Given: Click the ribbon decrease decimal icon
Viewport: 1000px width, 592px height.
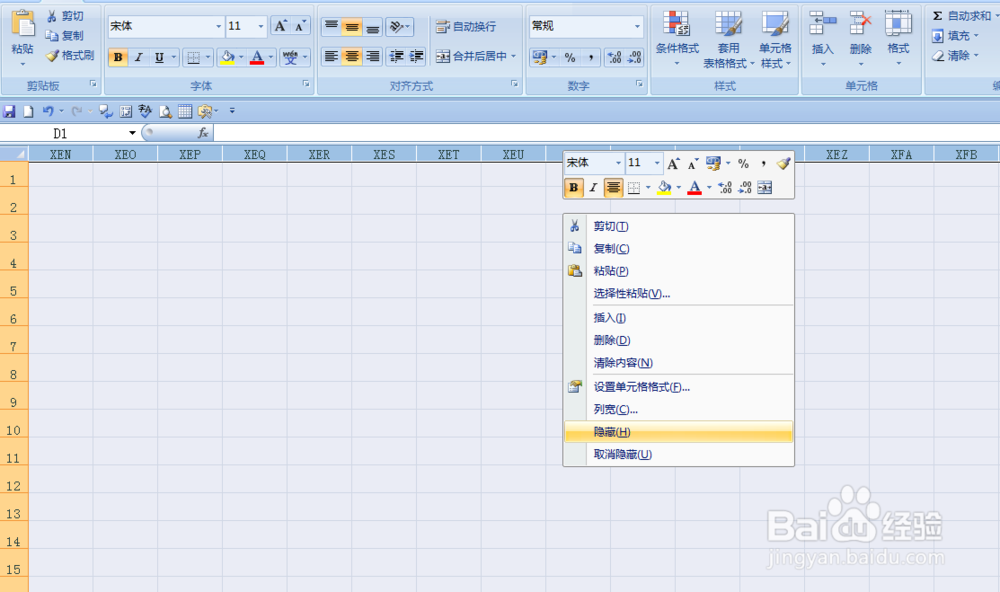Looking at the screenshot, I should (x=635, y=57).
